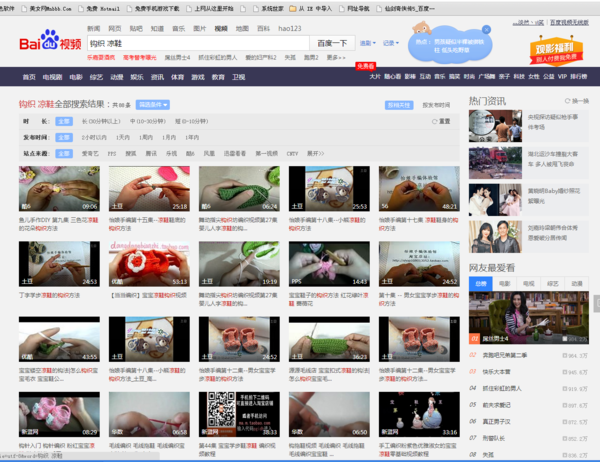Screen dimensions: 600x462
Task: Click the bear mascot above the cloud bubble
Action: (421, 28)
